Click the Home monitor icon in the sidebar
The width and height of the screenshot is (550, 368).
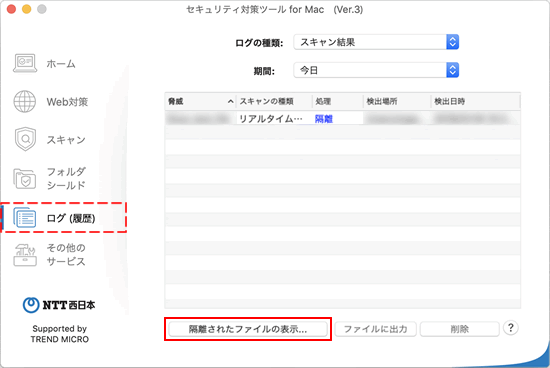(25, 63)
